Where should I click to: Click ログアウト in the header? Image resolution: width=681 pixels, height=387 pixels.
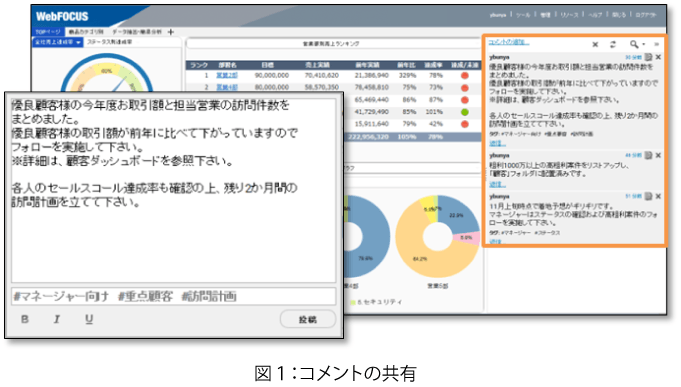click(645, 15)
